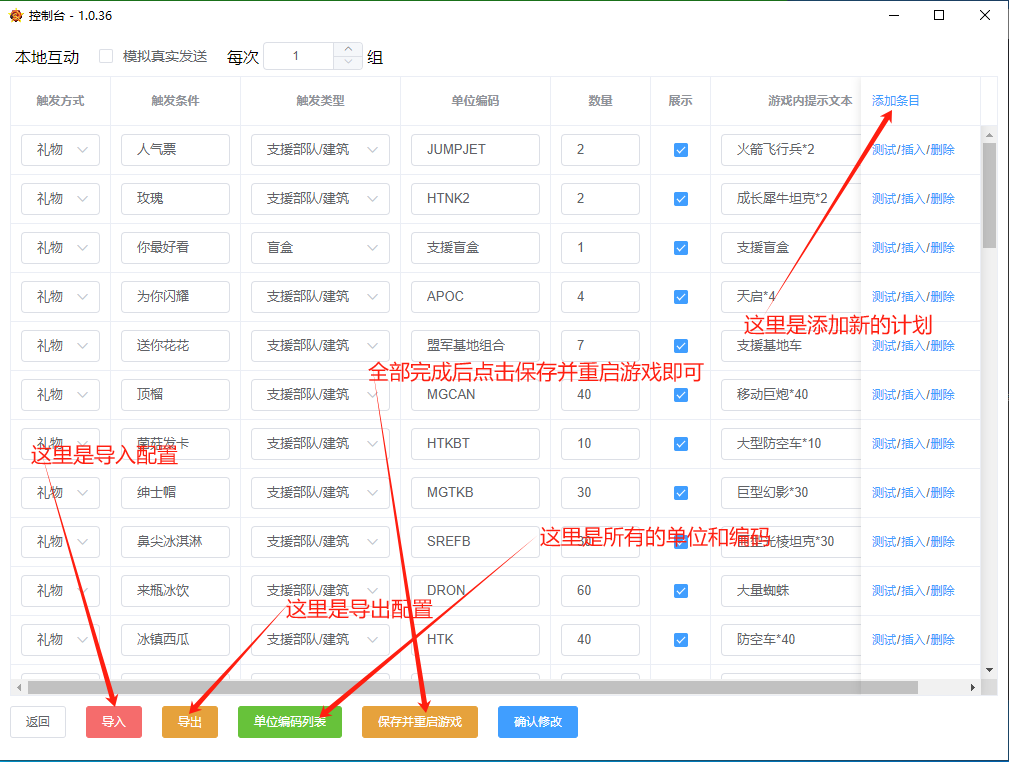The image size is (1009, 762).
Task: Open the 盲盒 trigger type dropdown
Action: (x=320, y=248)
